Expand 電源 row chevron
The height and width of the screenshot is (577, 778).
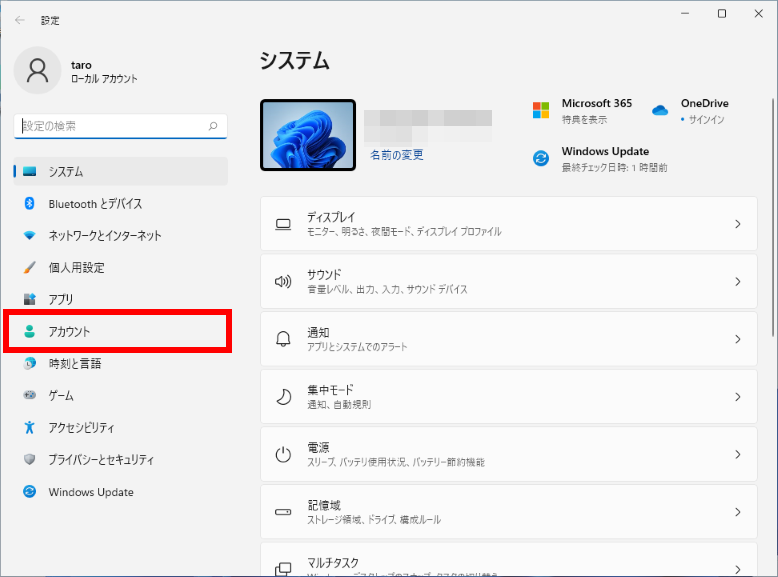point(738,454)
